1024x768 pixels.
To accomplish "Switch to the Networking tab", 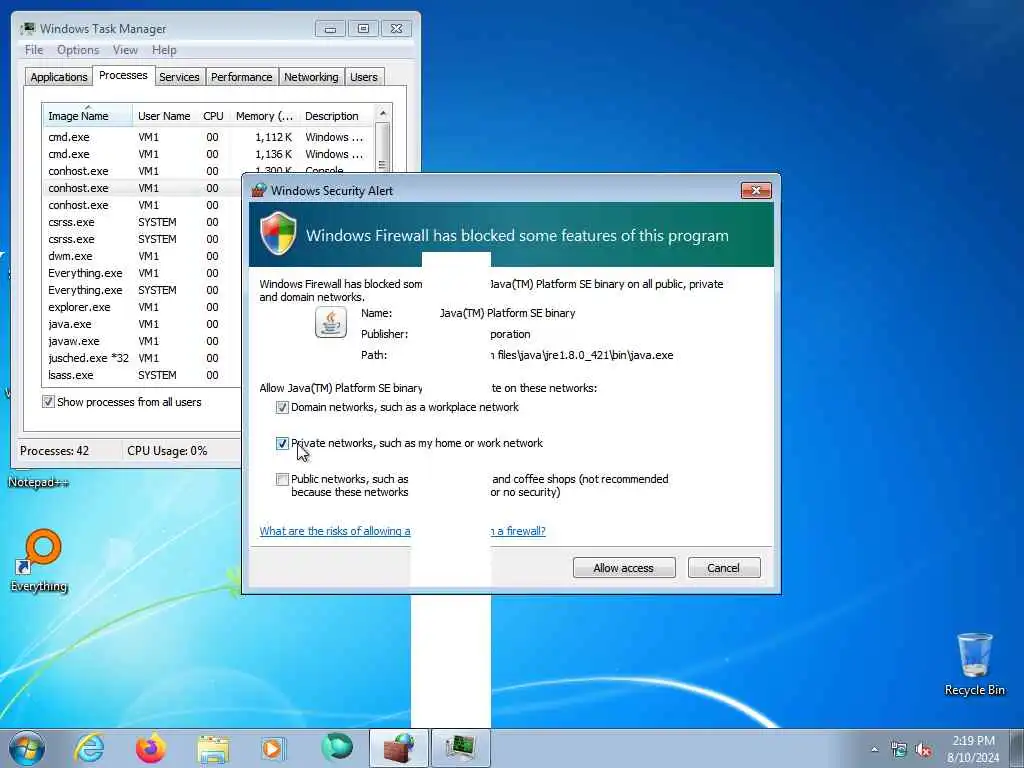I will (311, 76).
